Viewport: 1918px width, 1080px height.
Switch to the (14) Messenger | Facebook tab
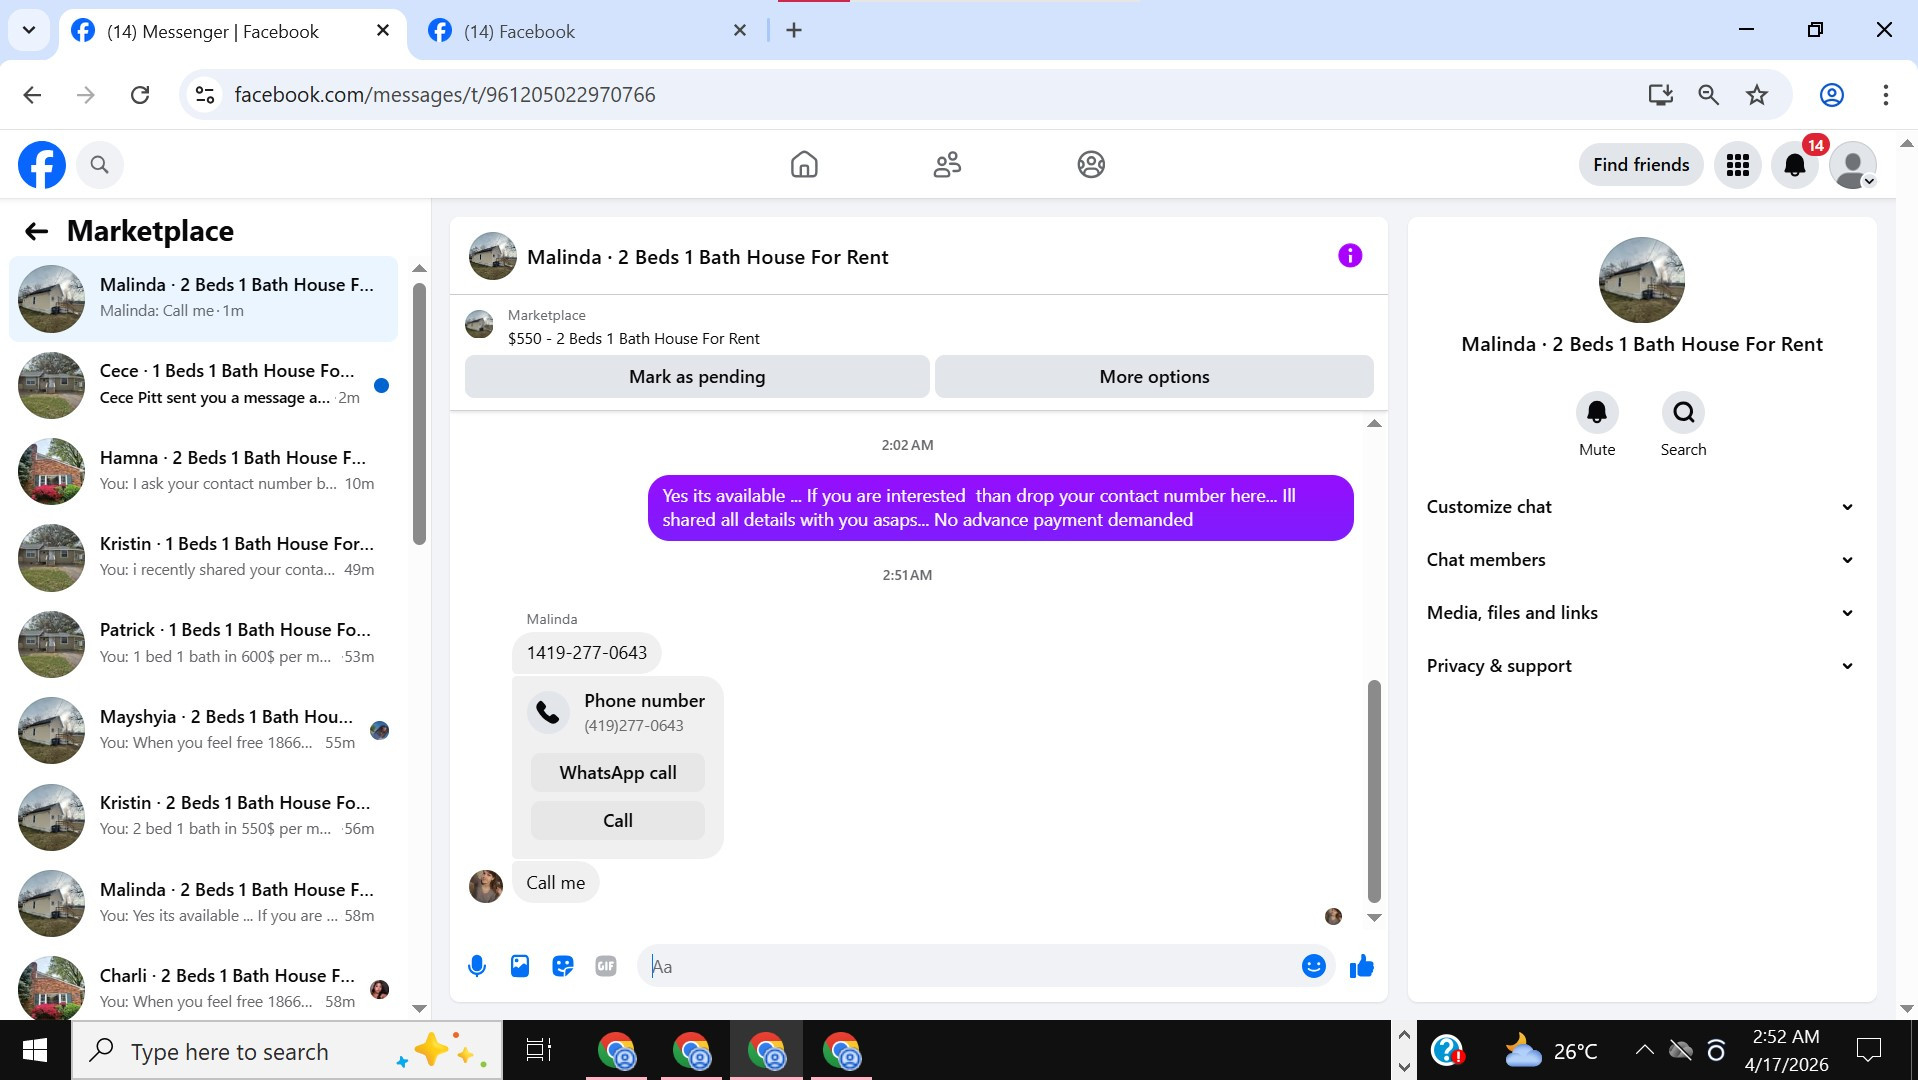point(232,31)
